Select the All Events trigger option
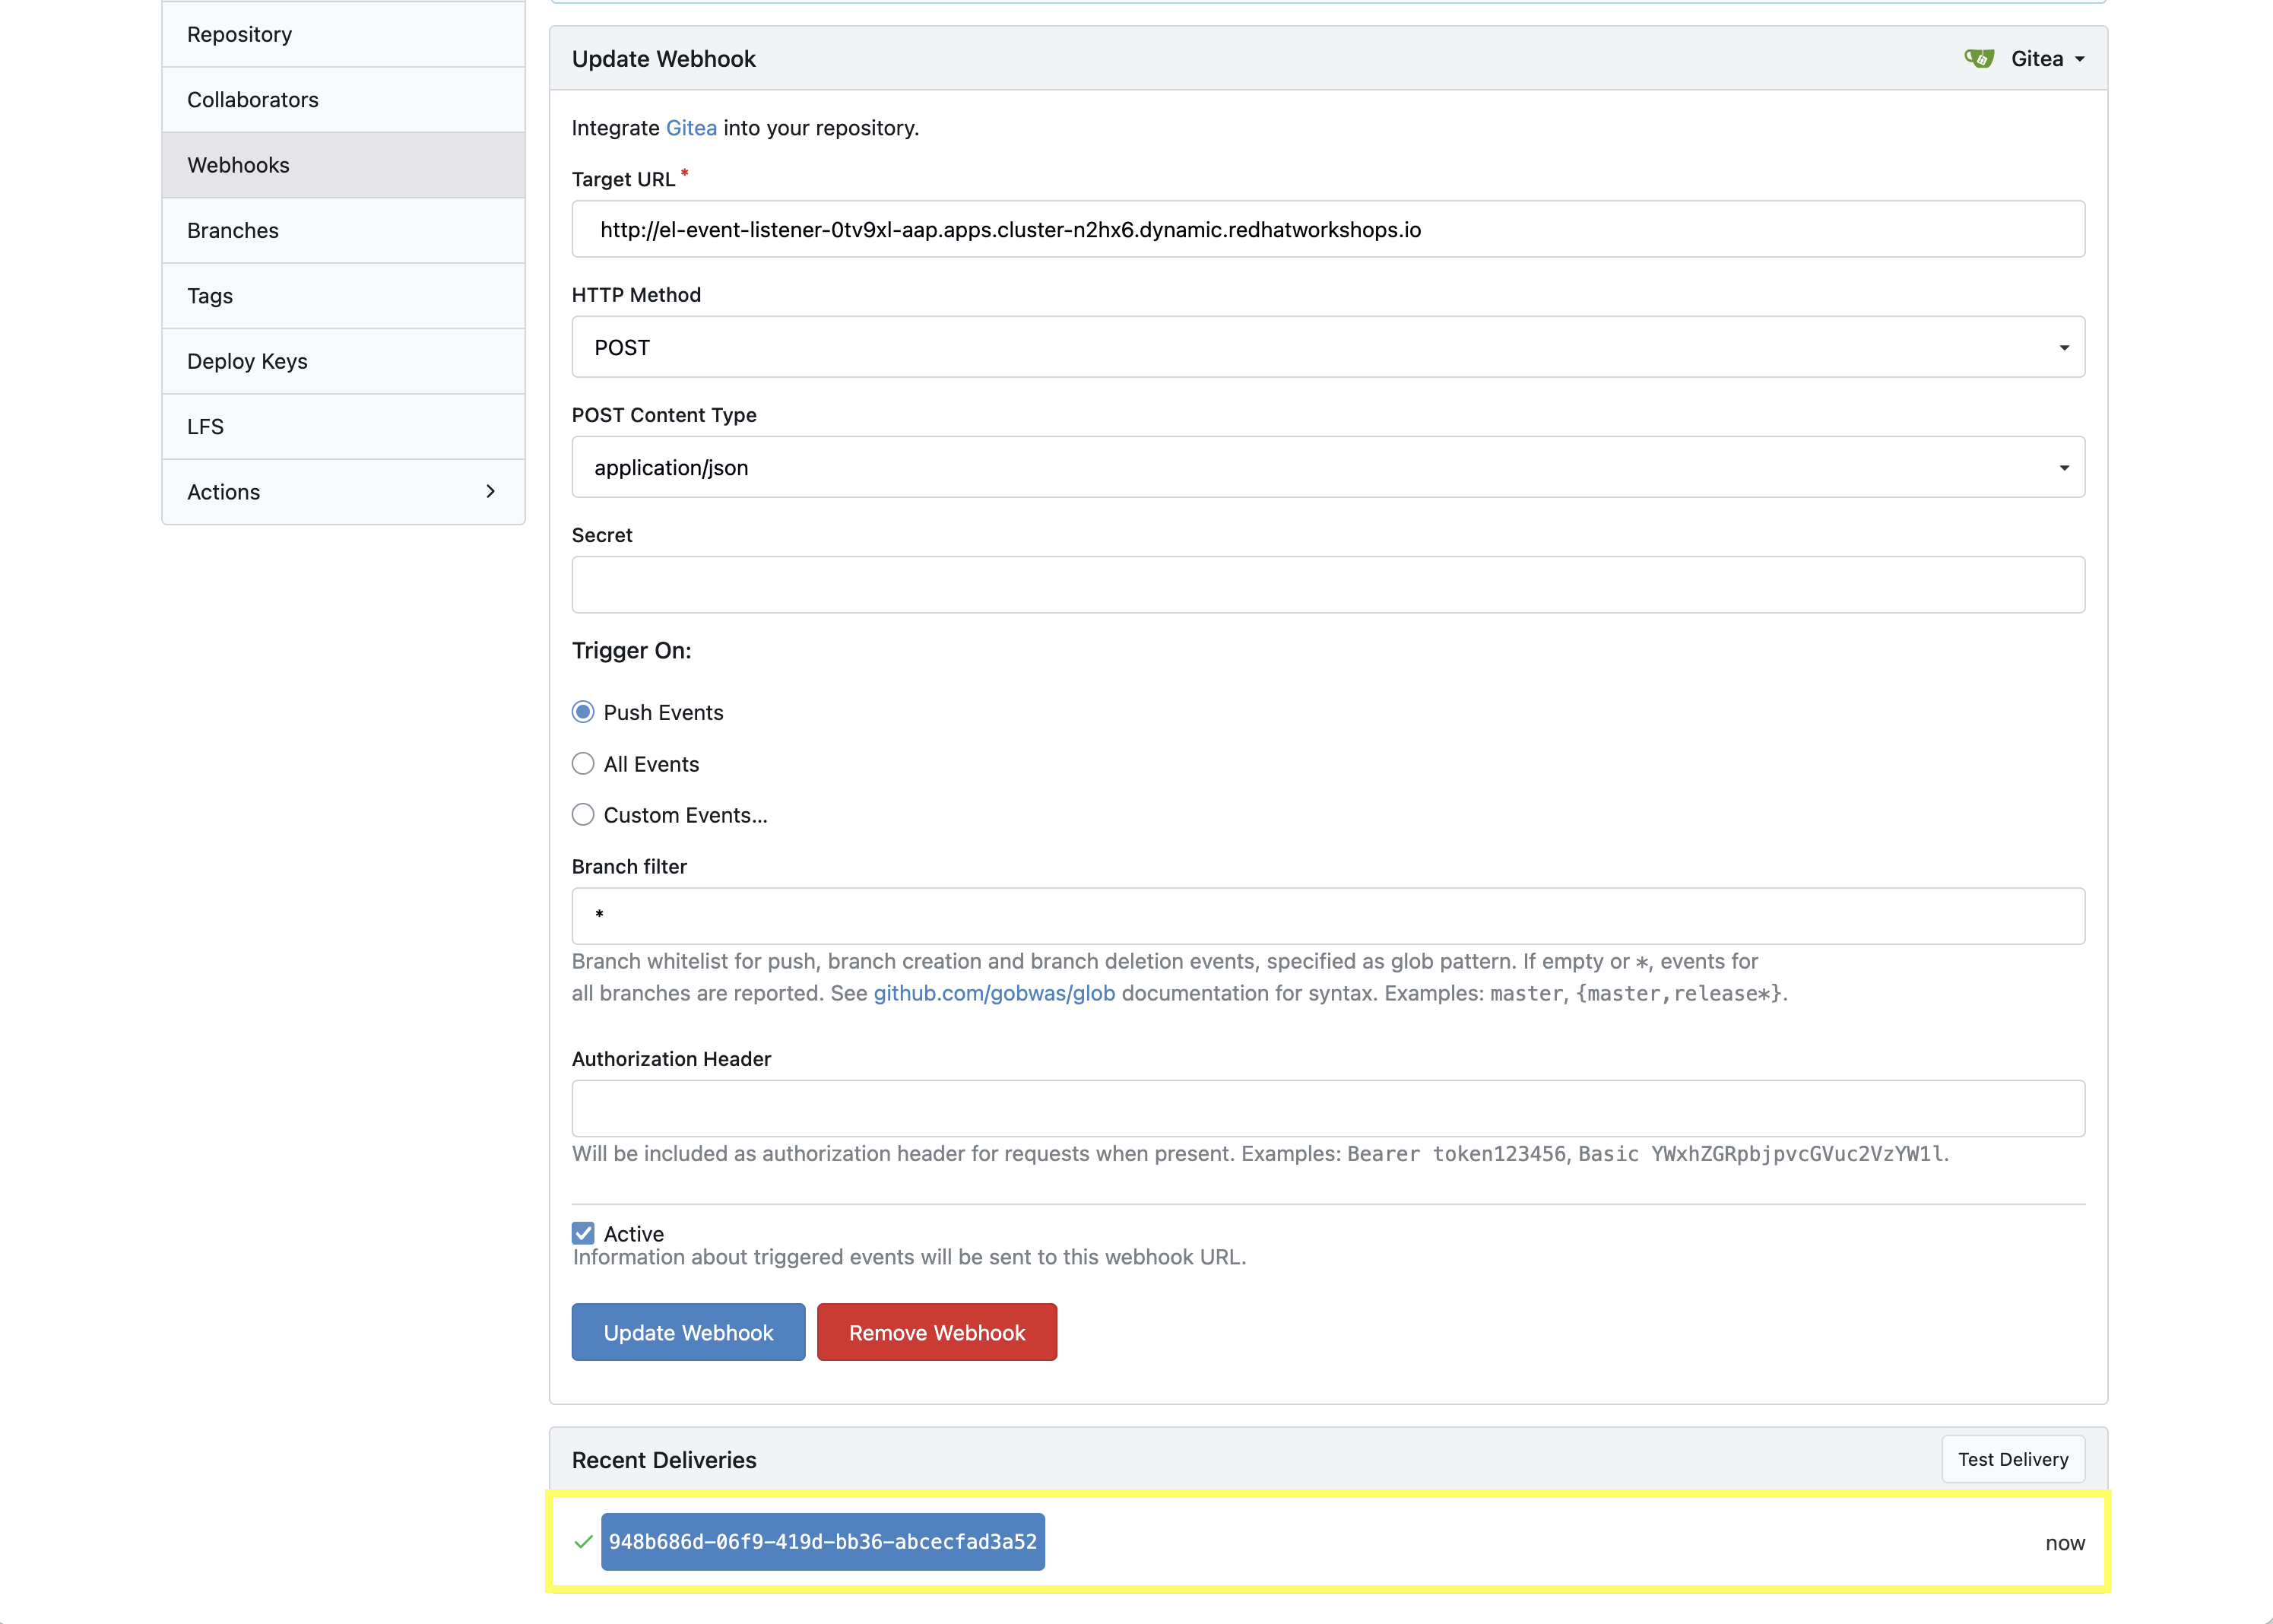 point(583,763)
